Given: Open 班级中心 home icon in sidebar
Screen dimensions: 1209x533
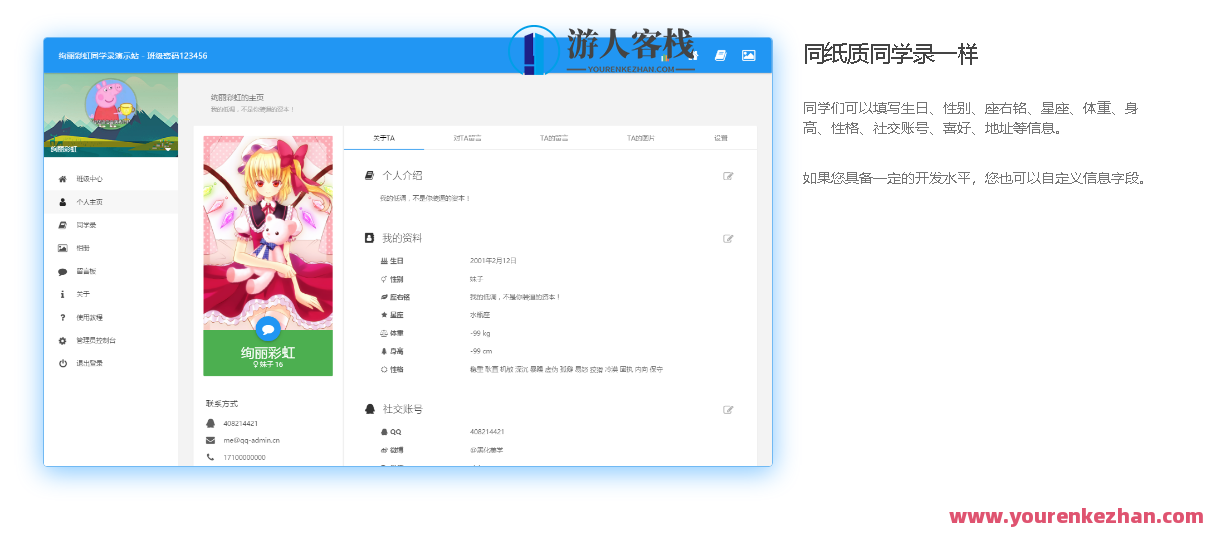Looking at the screenshot, I should click(62, 179).
